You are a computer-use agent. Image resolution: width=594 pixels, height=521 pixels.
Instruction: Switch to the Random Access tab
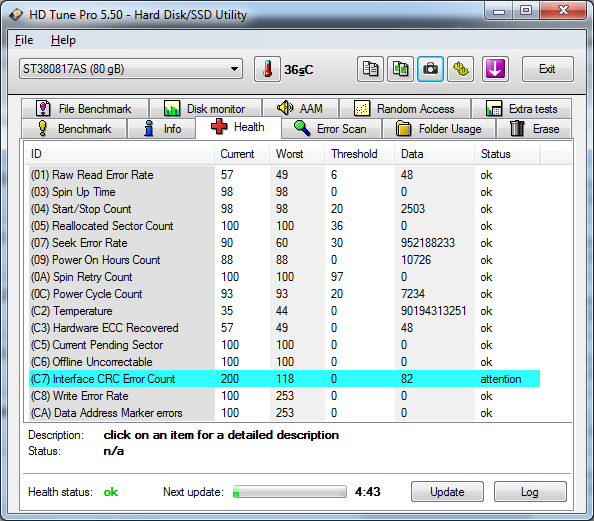(405, 109)
